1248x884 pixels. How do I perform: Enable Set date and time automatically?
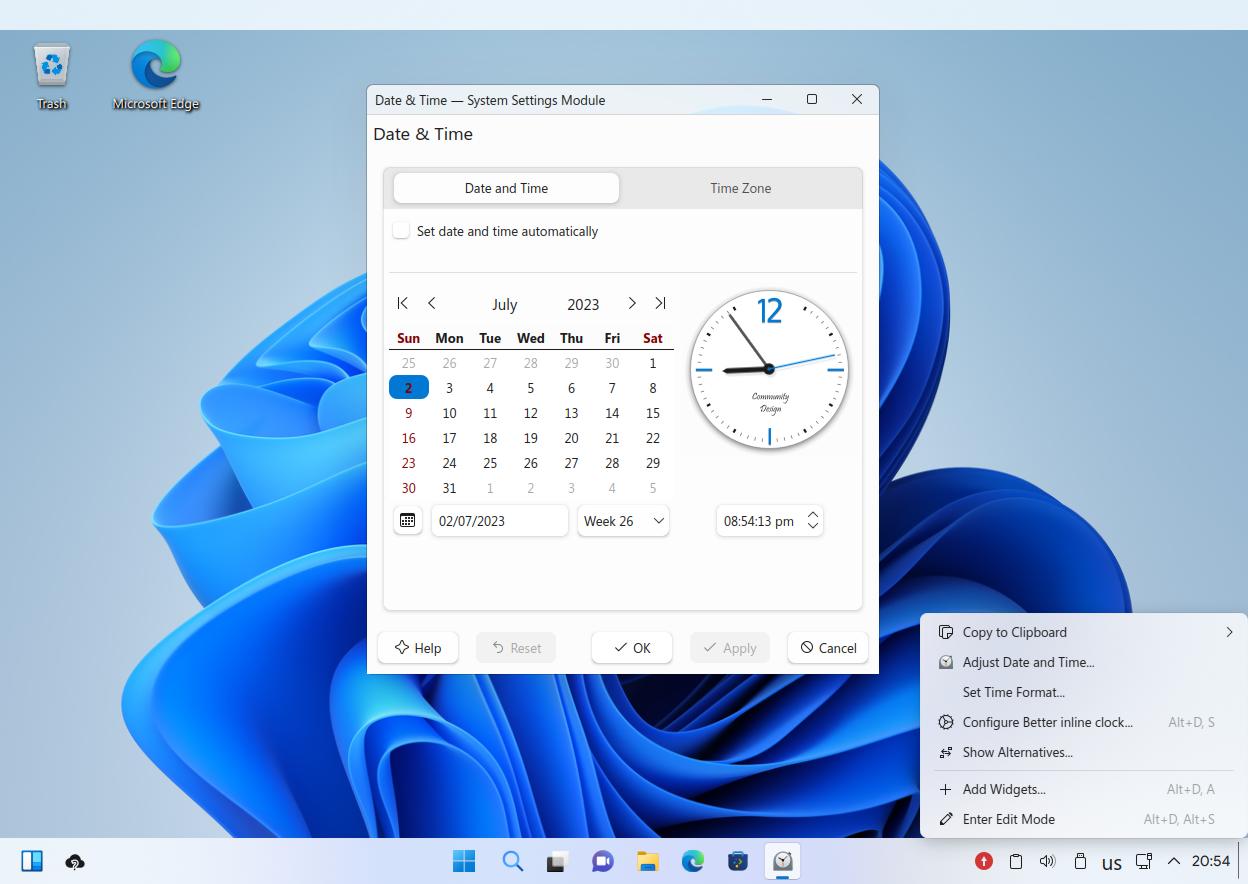(401, 231)
